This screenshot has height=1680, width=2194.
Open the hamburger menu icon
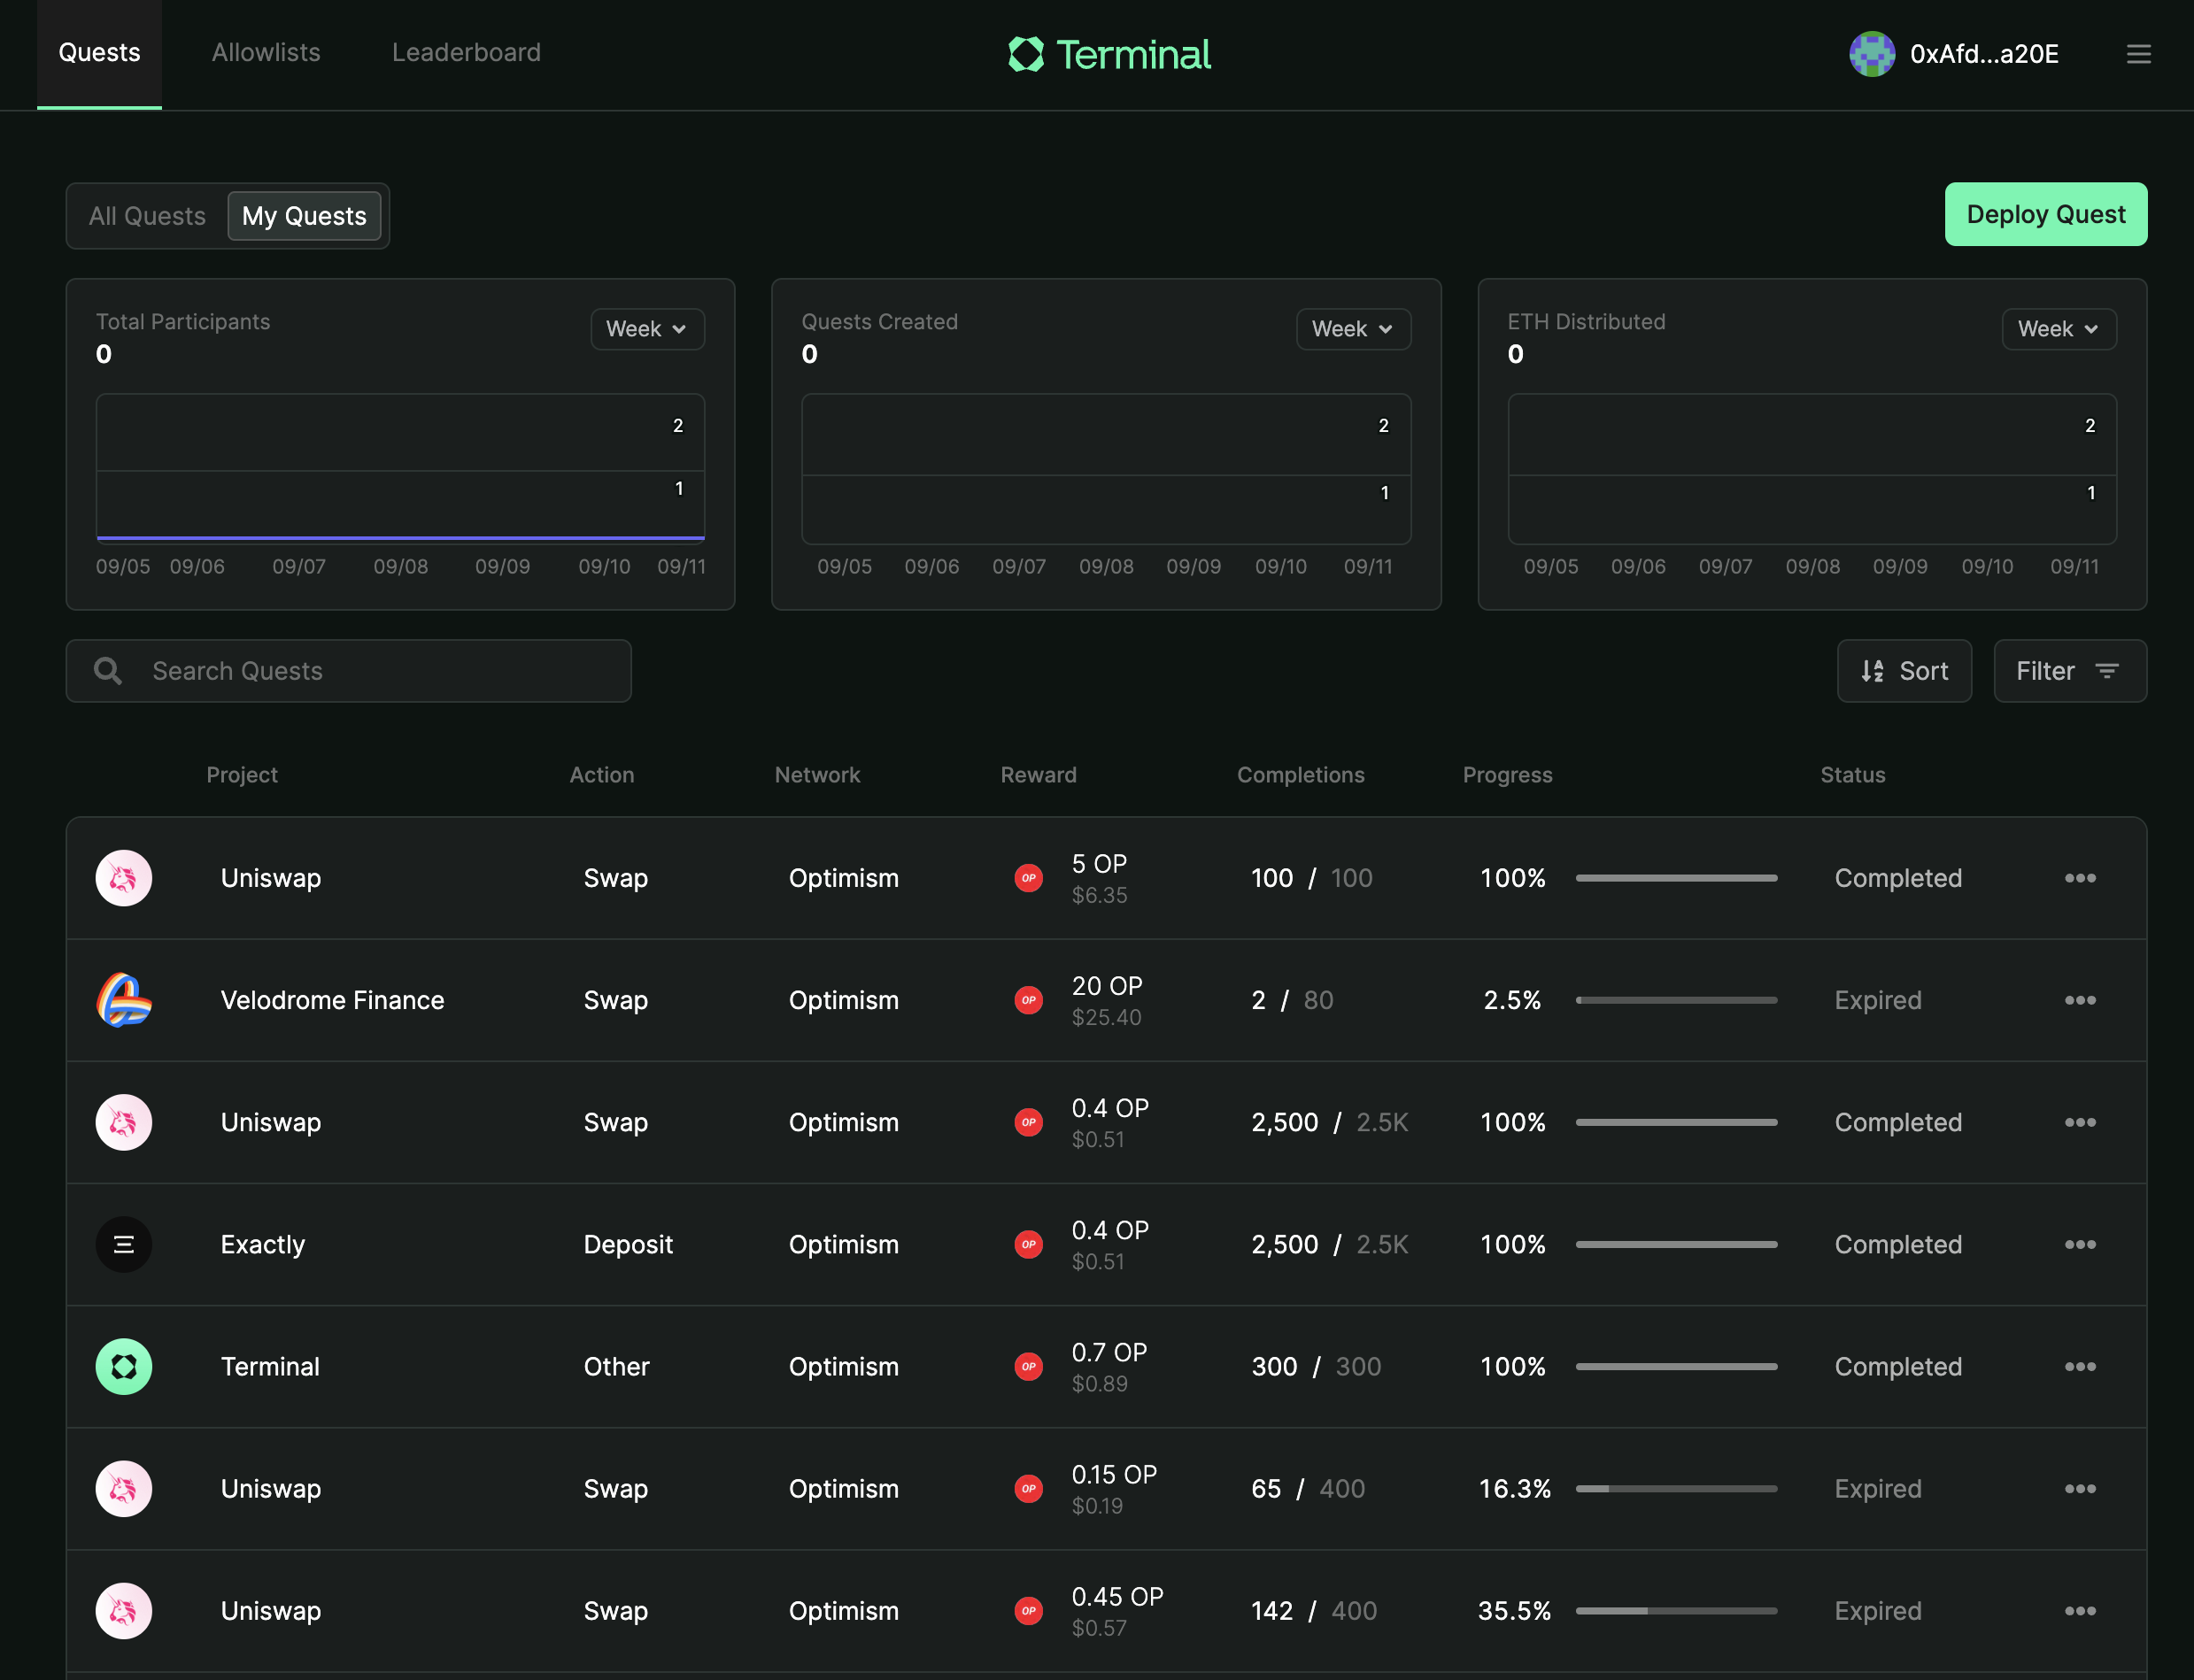[x=2138, y=54]
